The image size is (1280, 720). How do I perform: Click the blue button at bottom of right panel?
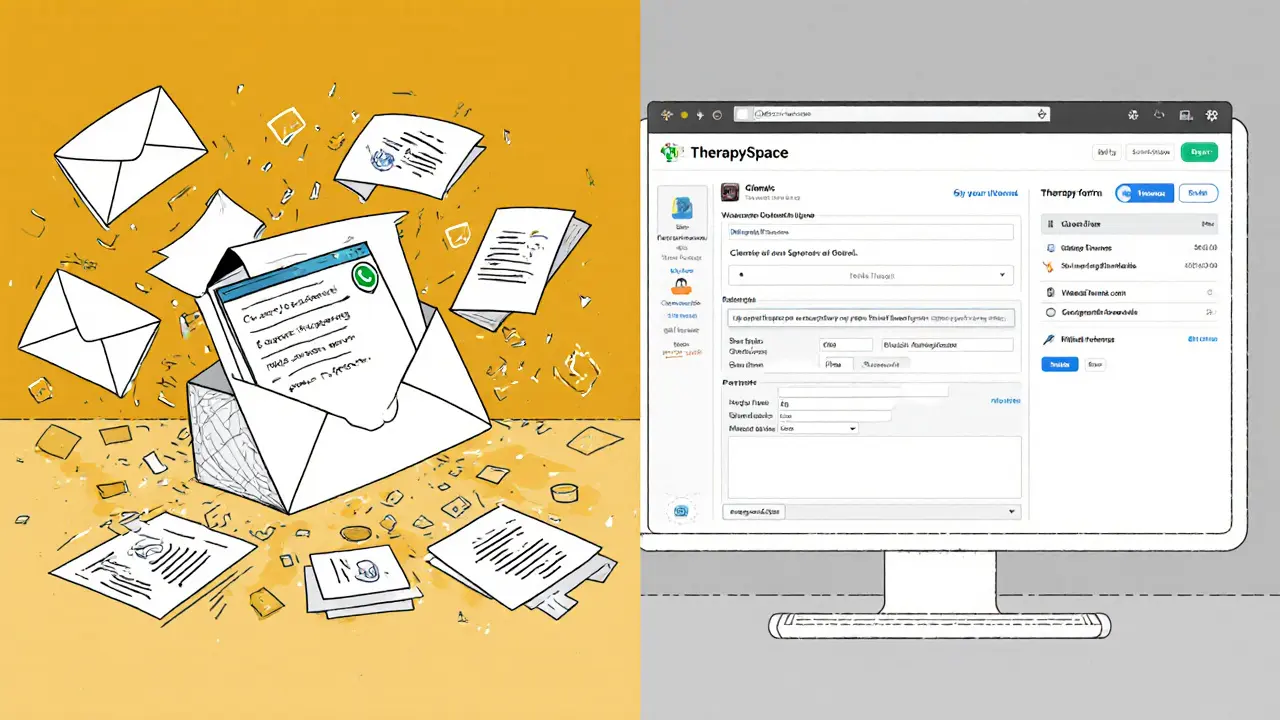[1059, 365]
